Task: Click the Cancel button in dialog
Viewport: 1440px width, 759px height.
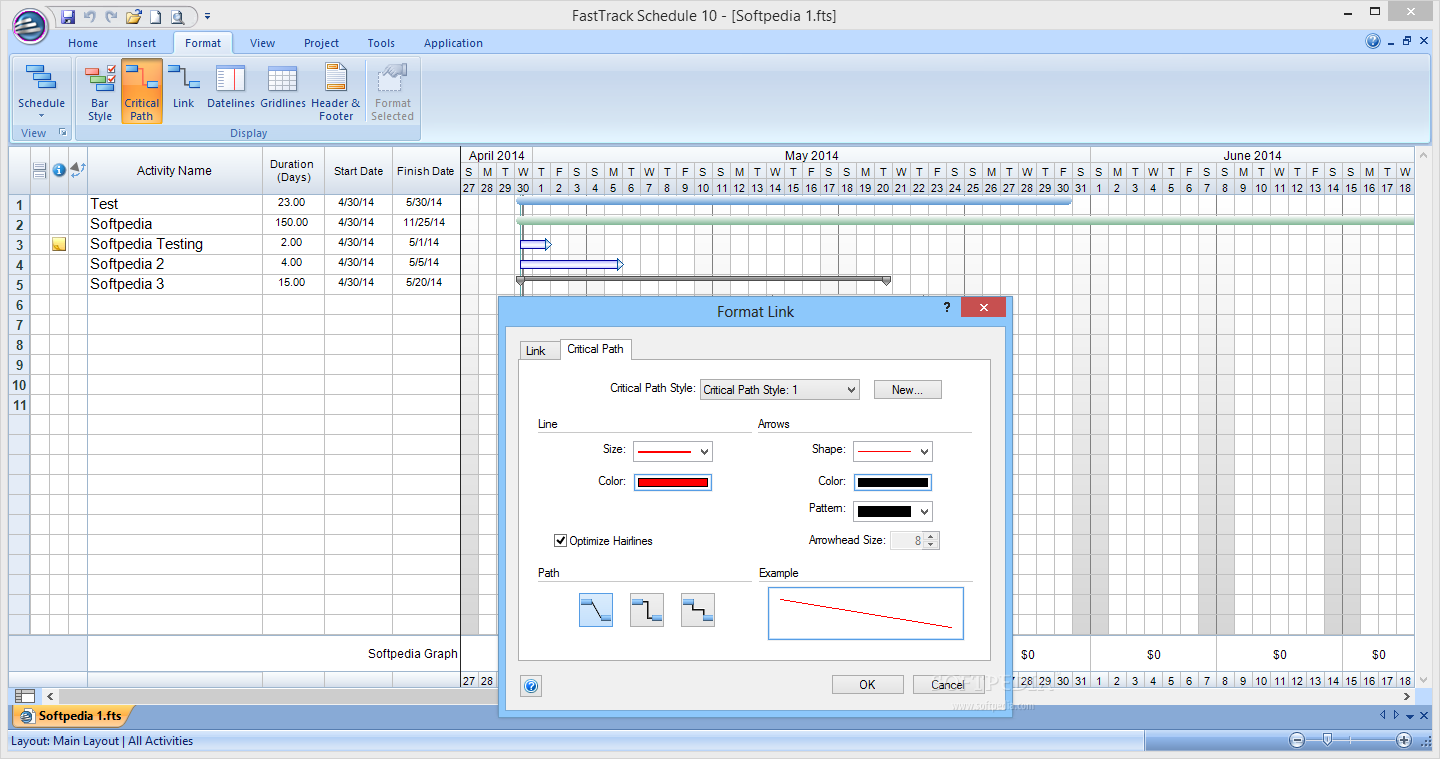Action: point(948,685)
